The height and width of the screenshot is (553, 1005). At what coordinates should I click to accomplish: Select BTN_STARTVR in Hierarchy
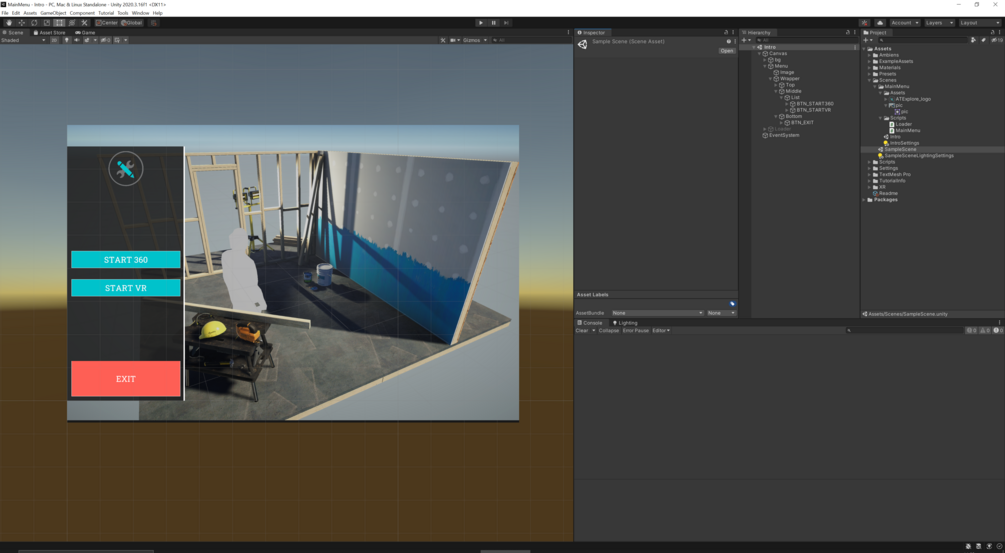(813, 110)
